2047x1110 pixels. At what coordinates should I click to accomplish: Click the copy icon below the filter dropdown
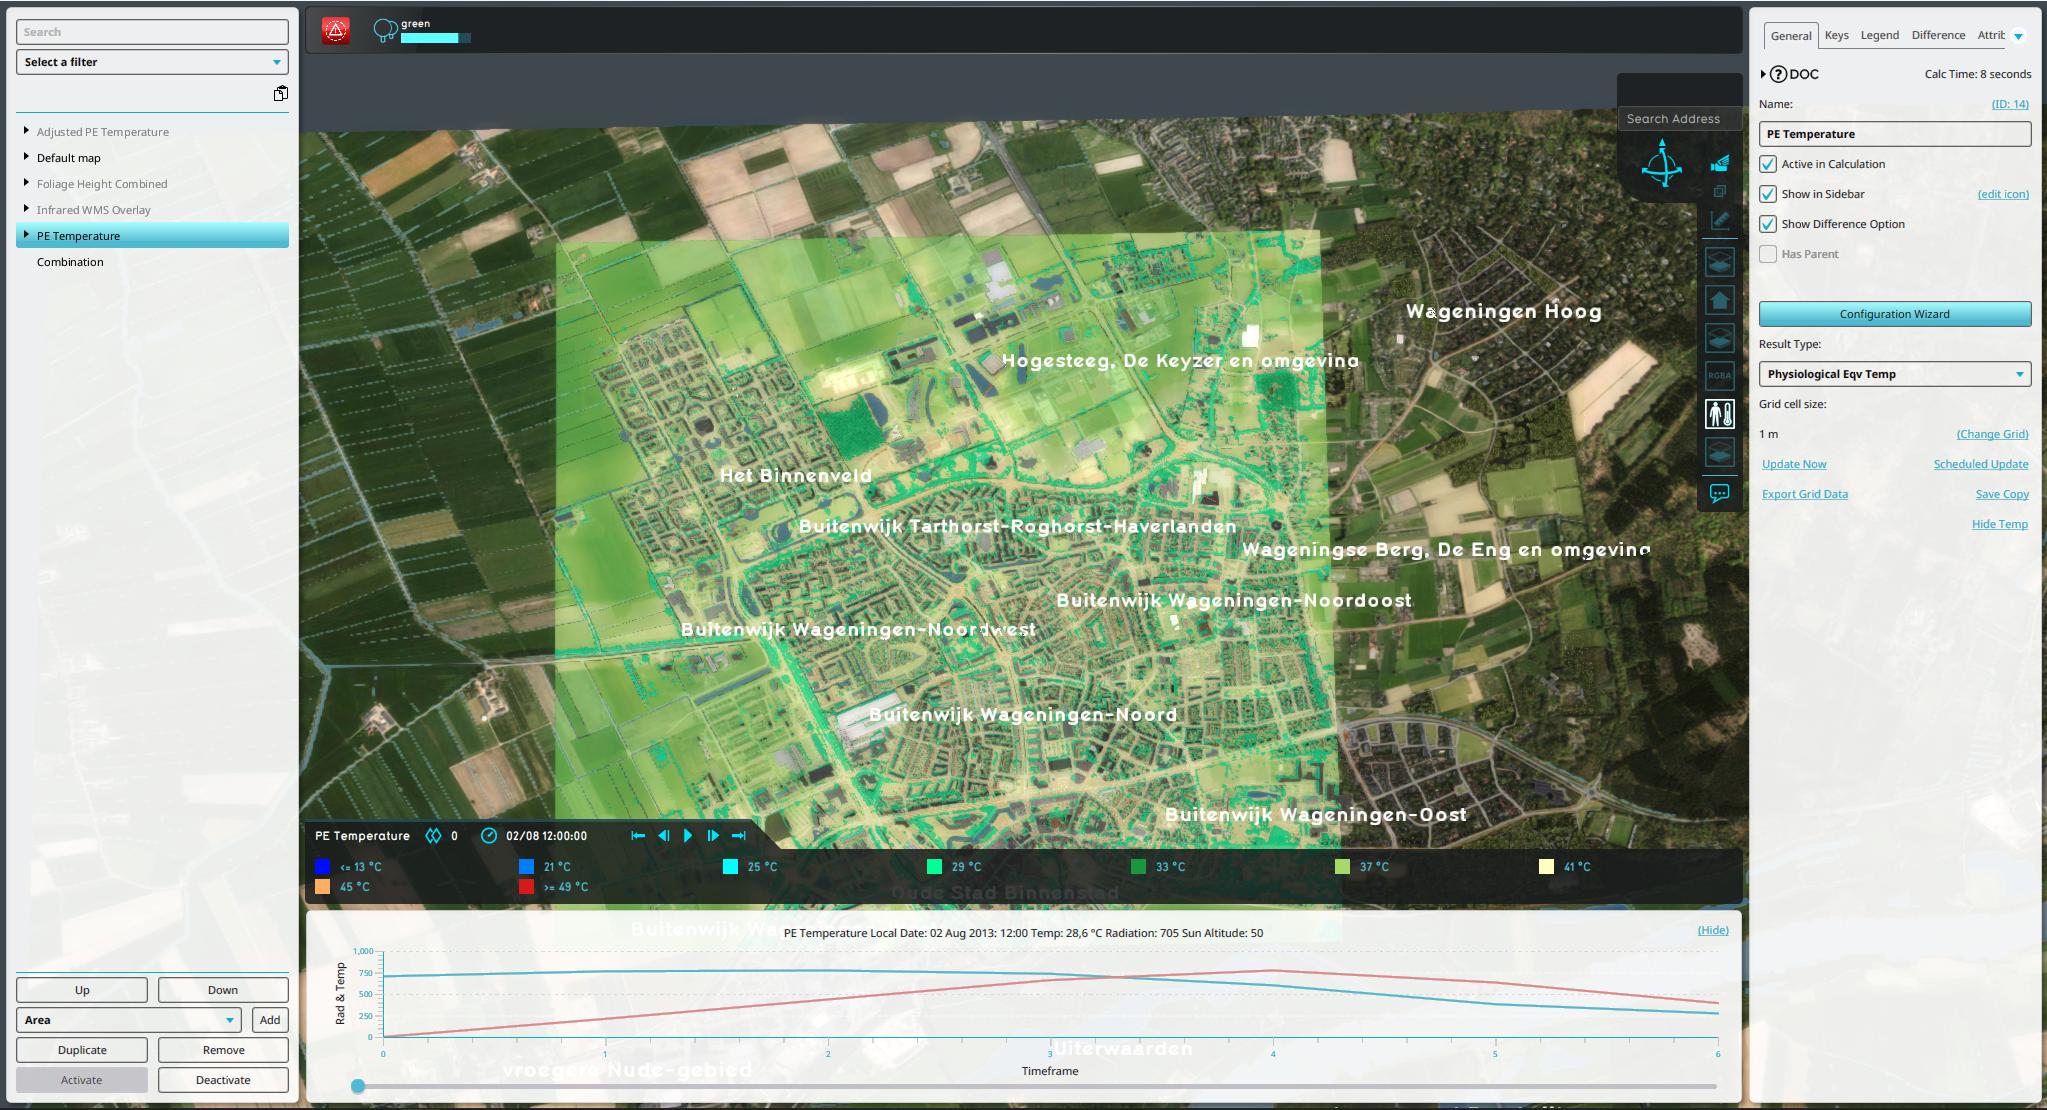tap(280, 92)
